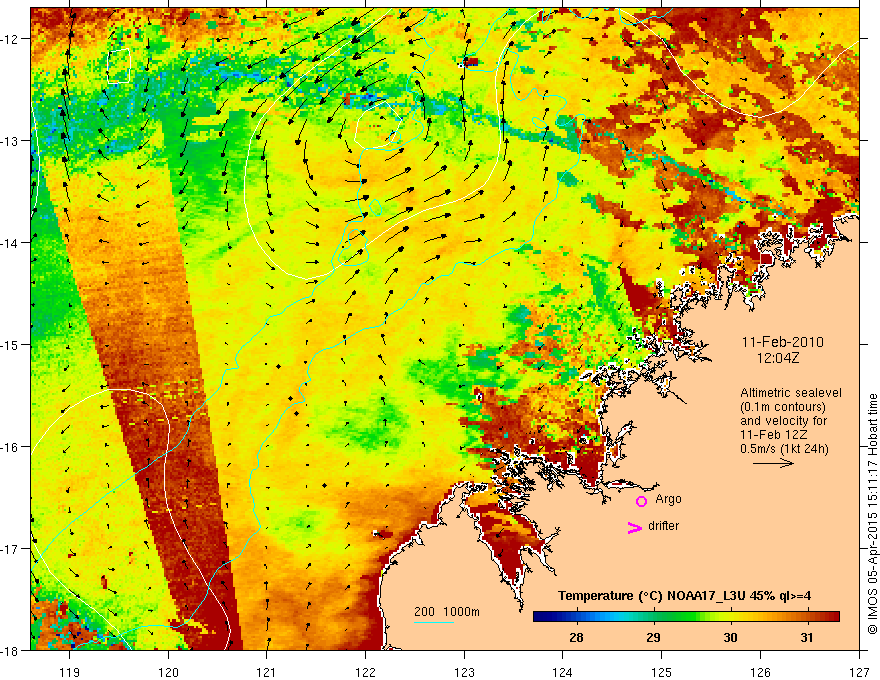This screenshot has width=880, height=680.
Task: Click the magenta drifter arrow legend symbol
Action: [634, 527]
